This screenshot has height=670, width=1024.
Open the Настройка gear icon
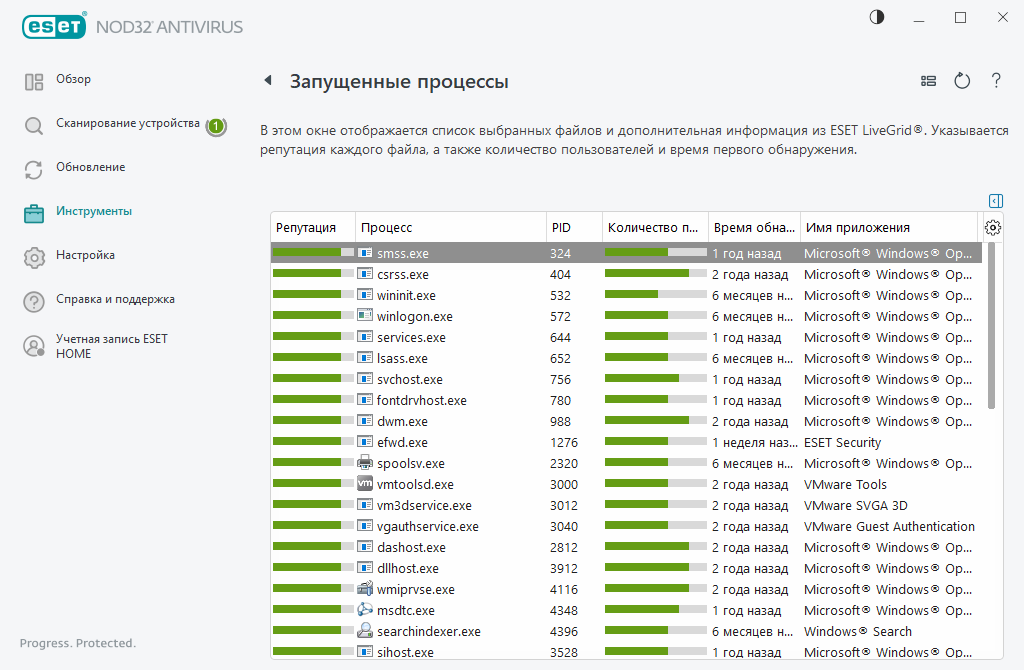[34, 257]
